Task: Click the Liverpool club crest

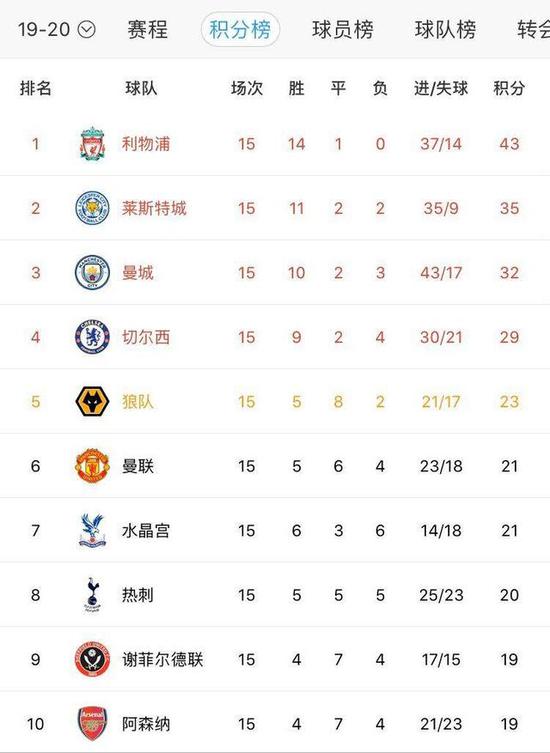Action: coord(92,144)
